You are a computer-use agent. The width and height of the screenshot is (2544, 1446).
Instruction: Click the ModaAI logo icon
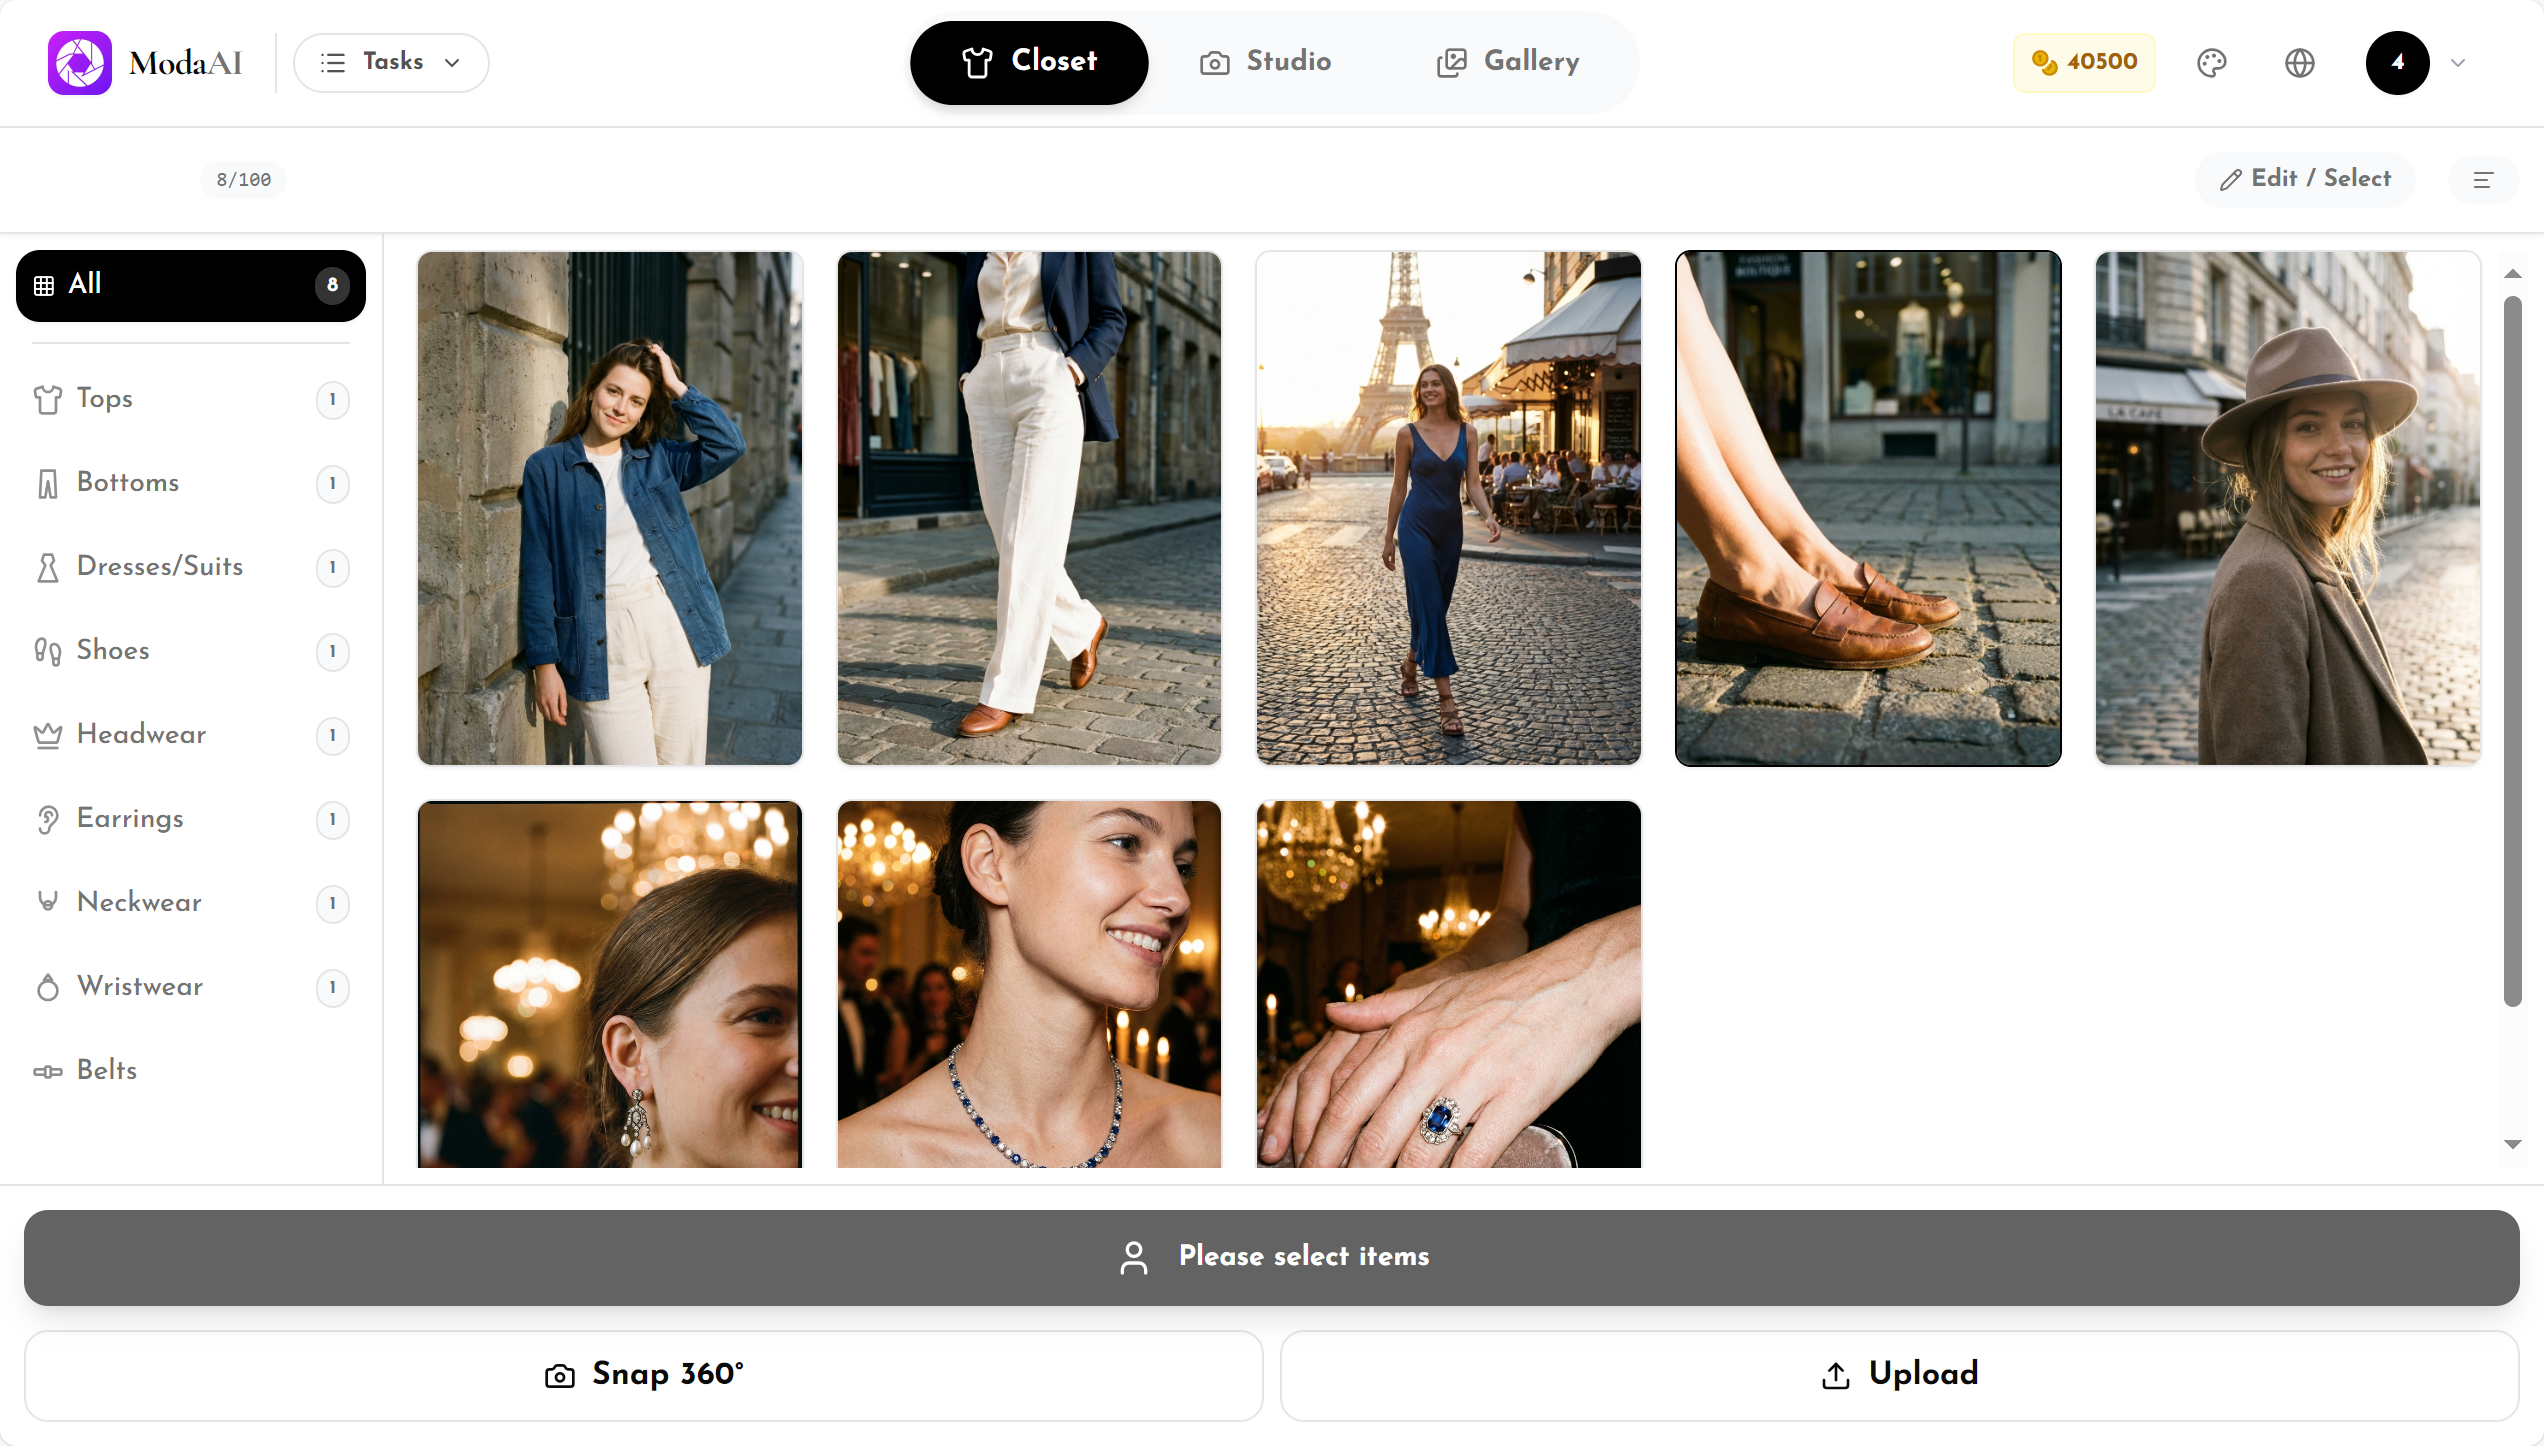(x=80, y=63)
